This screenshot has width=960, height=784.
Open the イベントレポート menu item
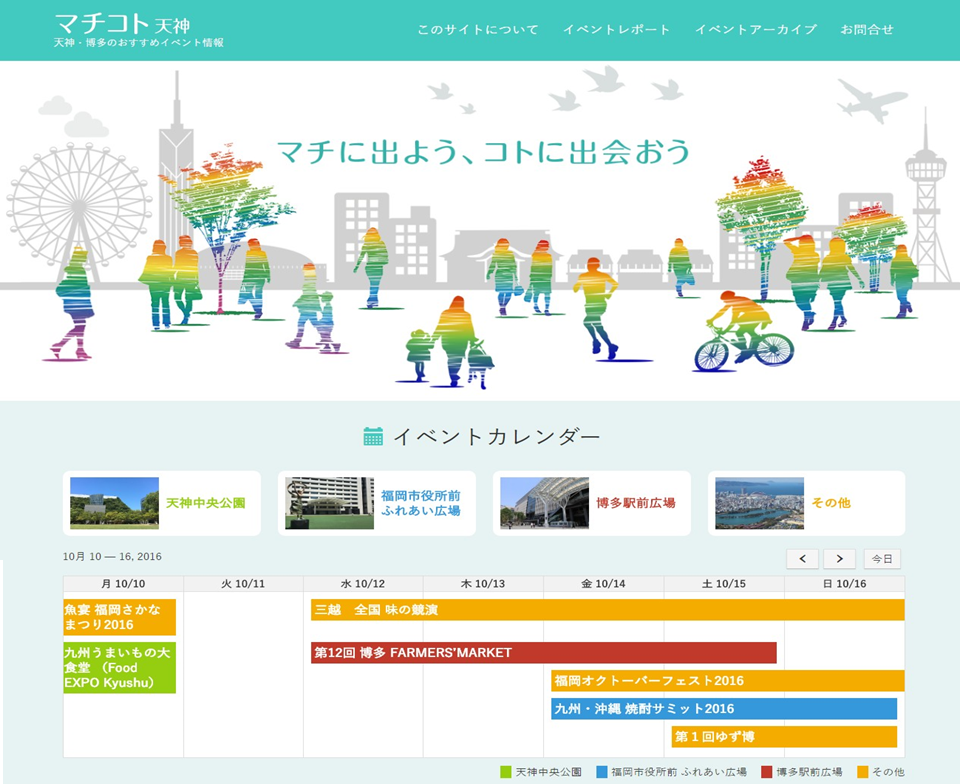616,30
